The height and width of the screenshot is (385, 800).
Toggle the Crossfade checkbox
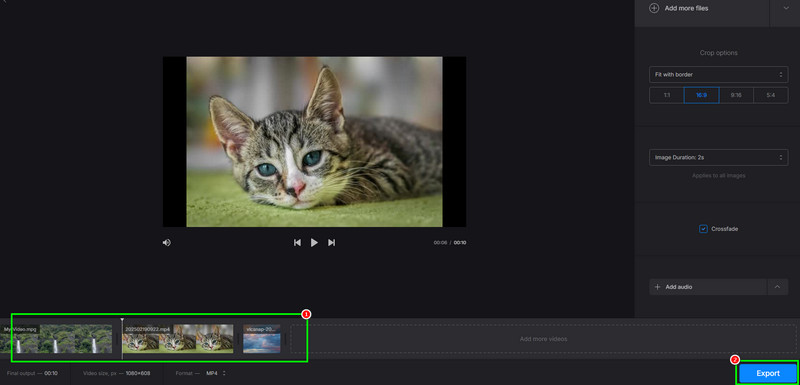[x=703, y=229]
